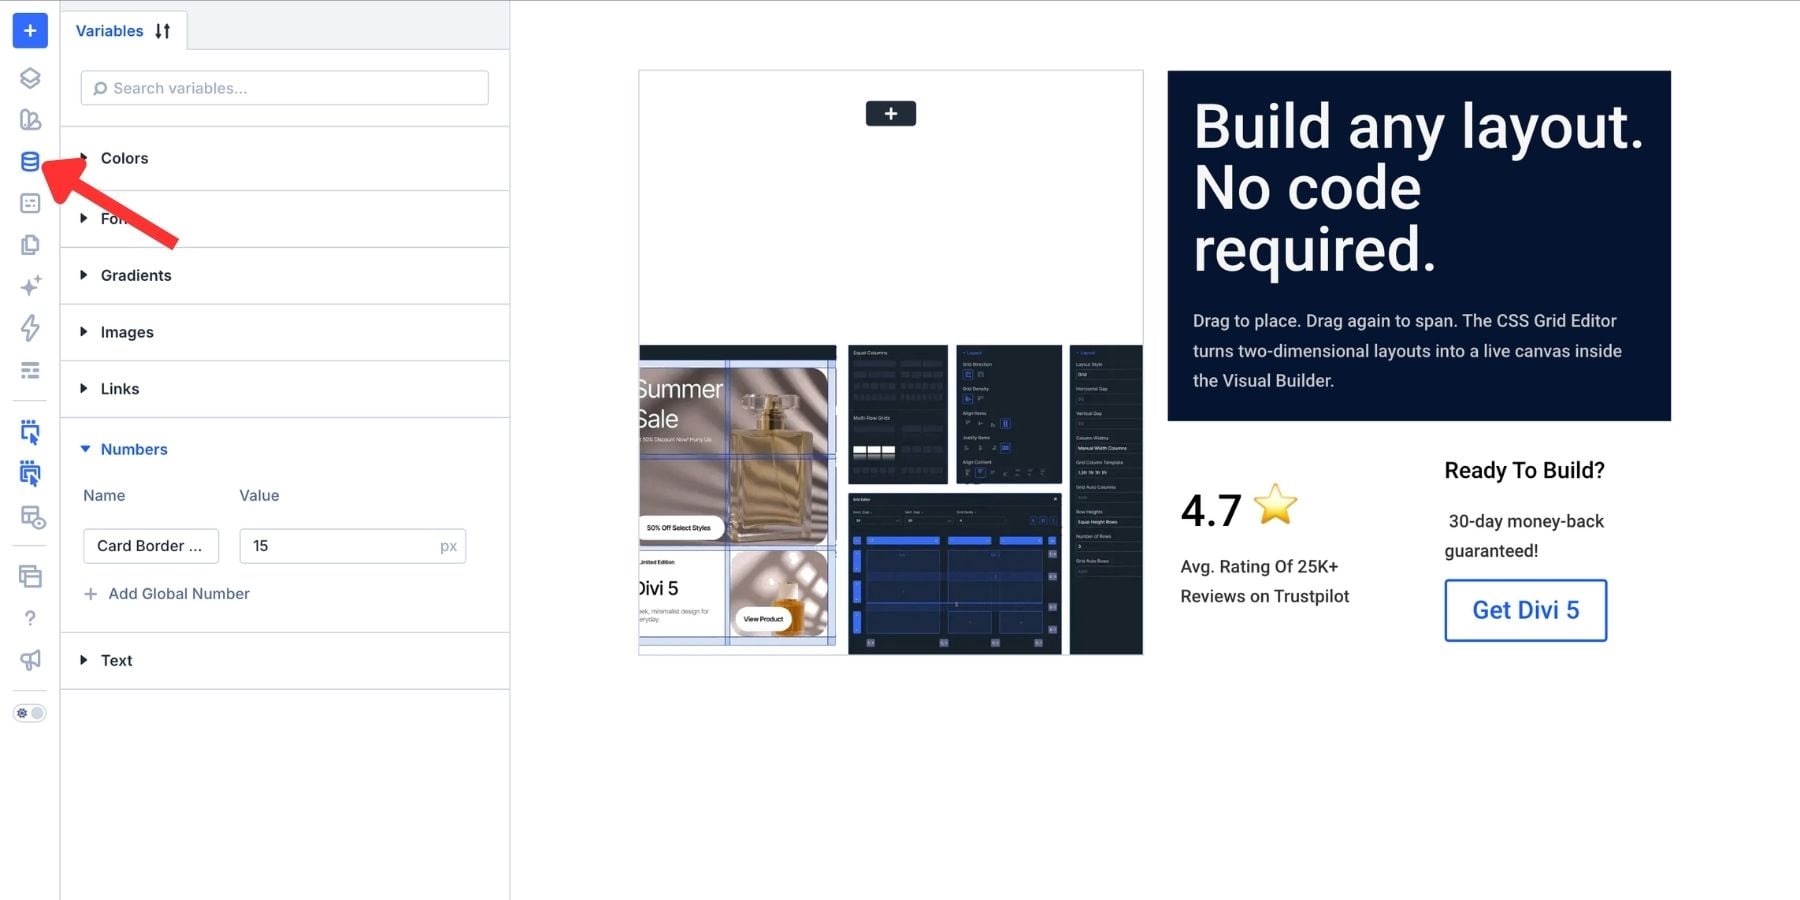Expand the Gradients section

pos(285,275)
